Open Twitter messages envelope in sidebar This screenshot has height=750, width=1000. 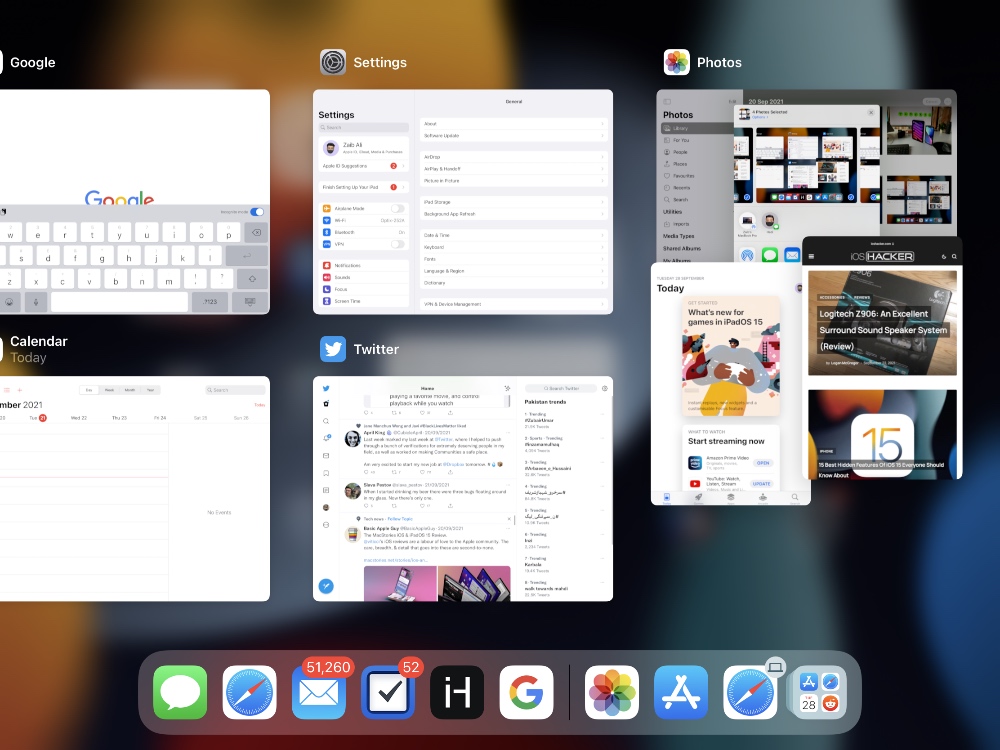coord(326,455)
